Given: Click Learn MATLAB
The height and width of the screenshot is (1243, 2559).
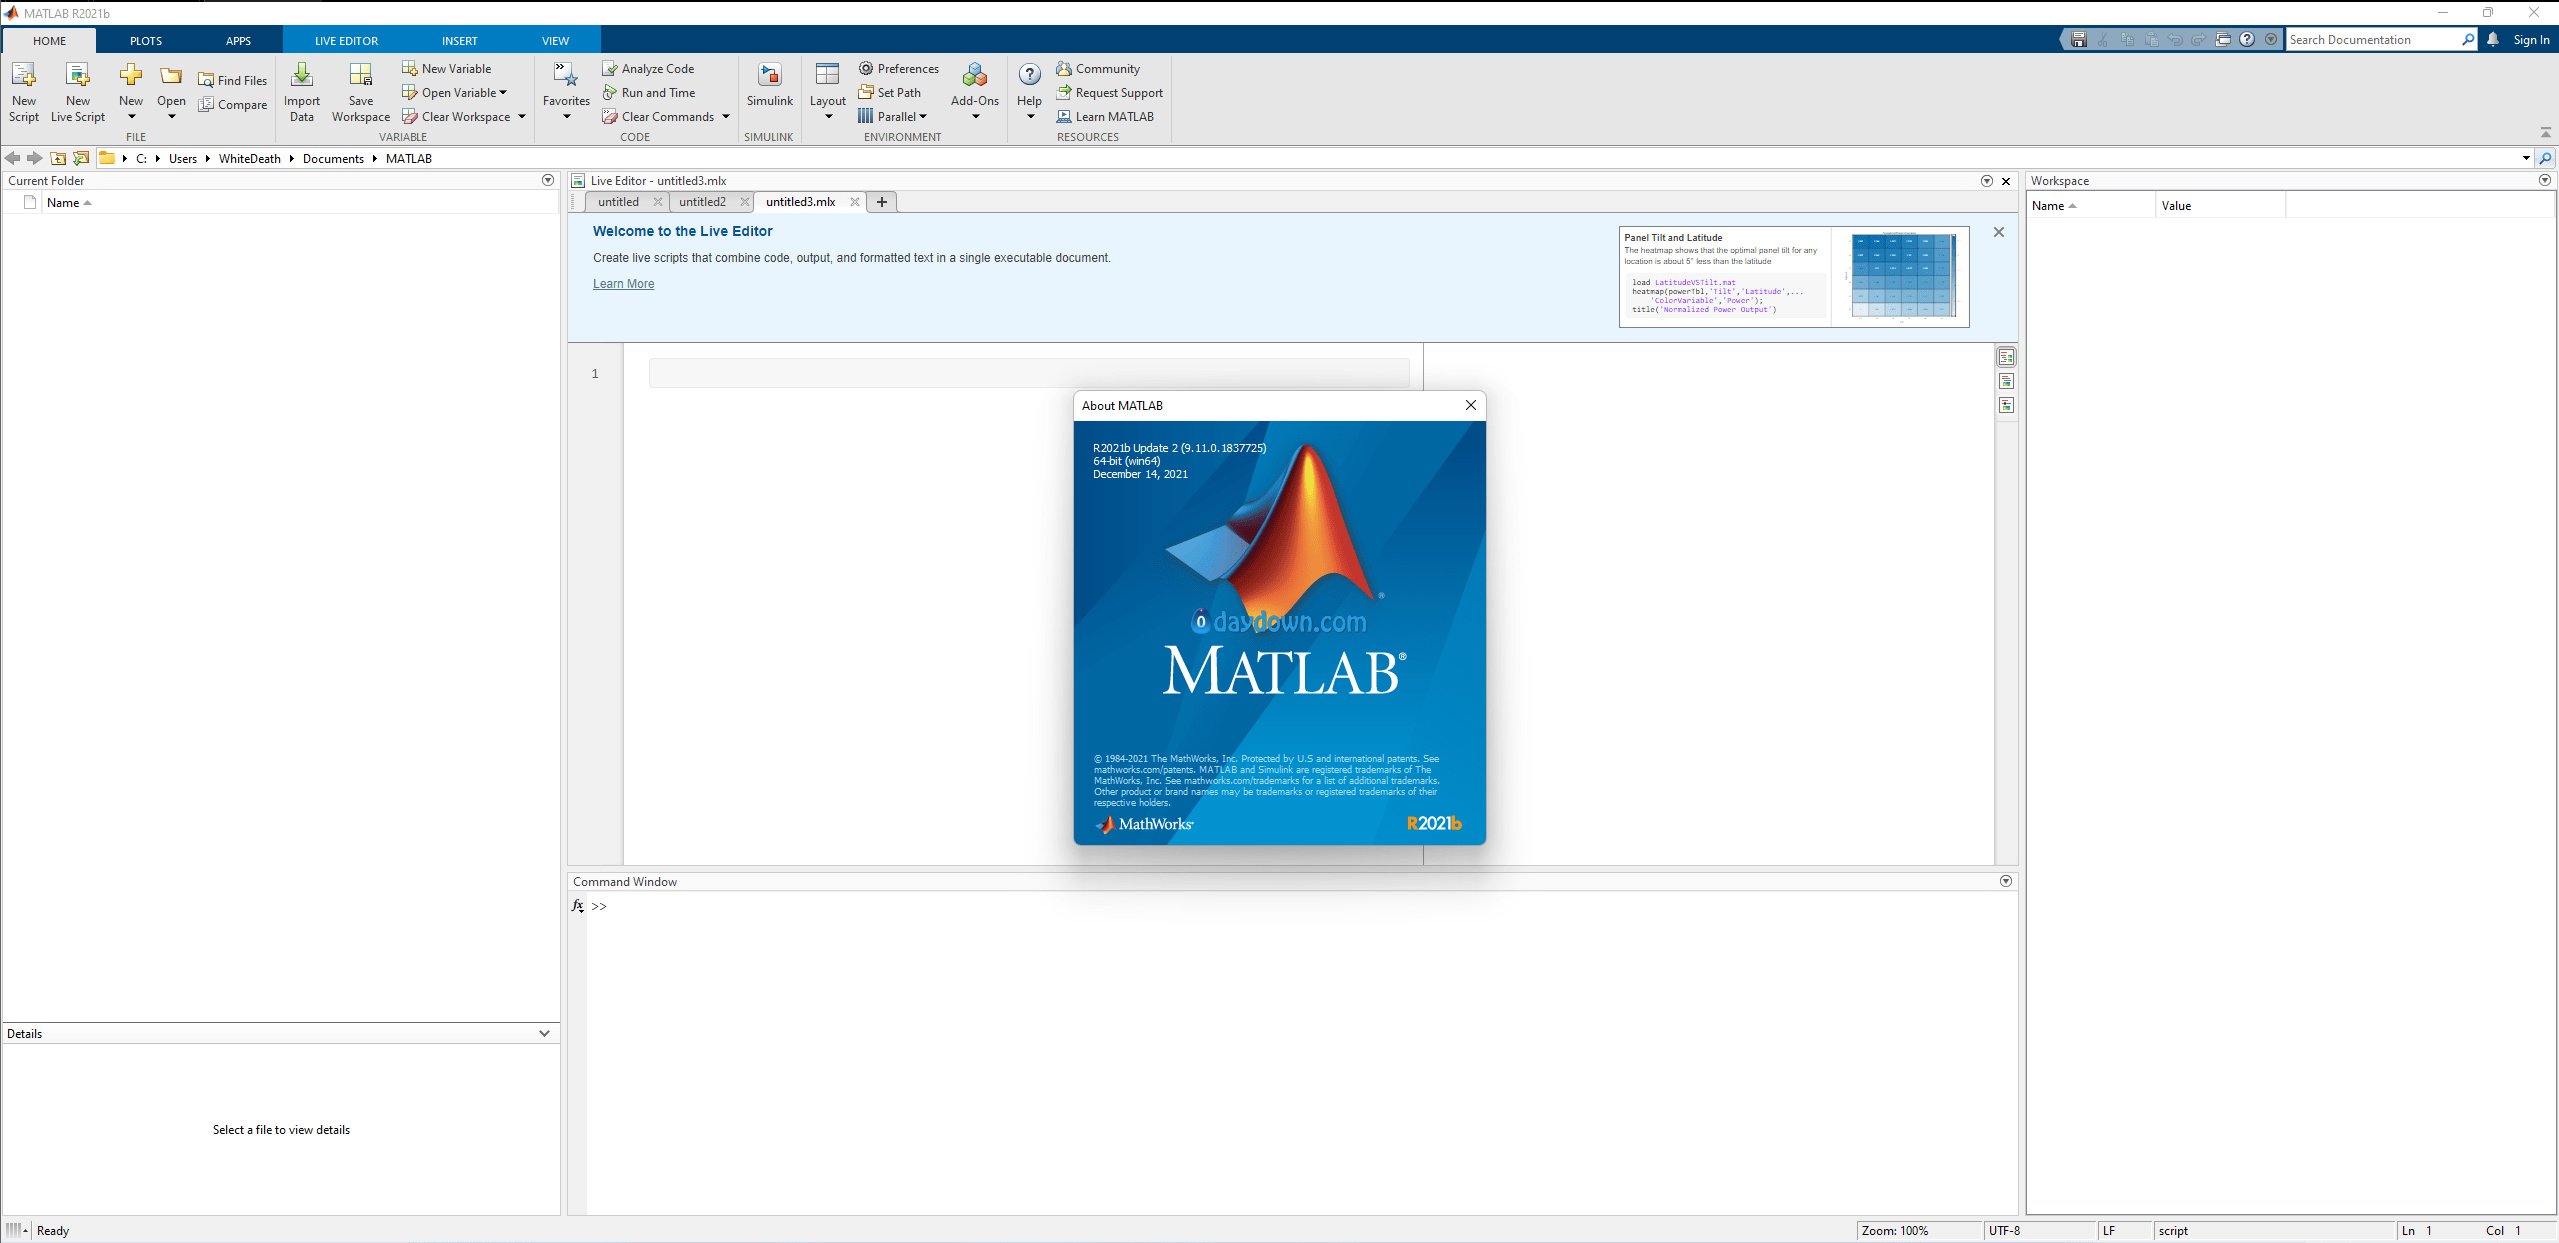Looking at the screenshot, I should coord(1105,116).
